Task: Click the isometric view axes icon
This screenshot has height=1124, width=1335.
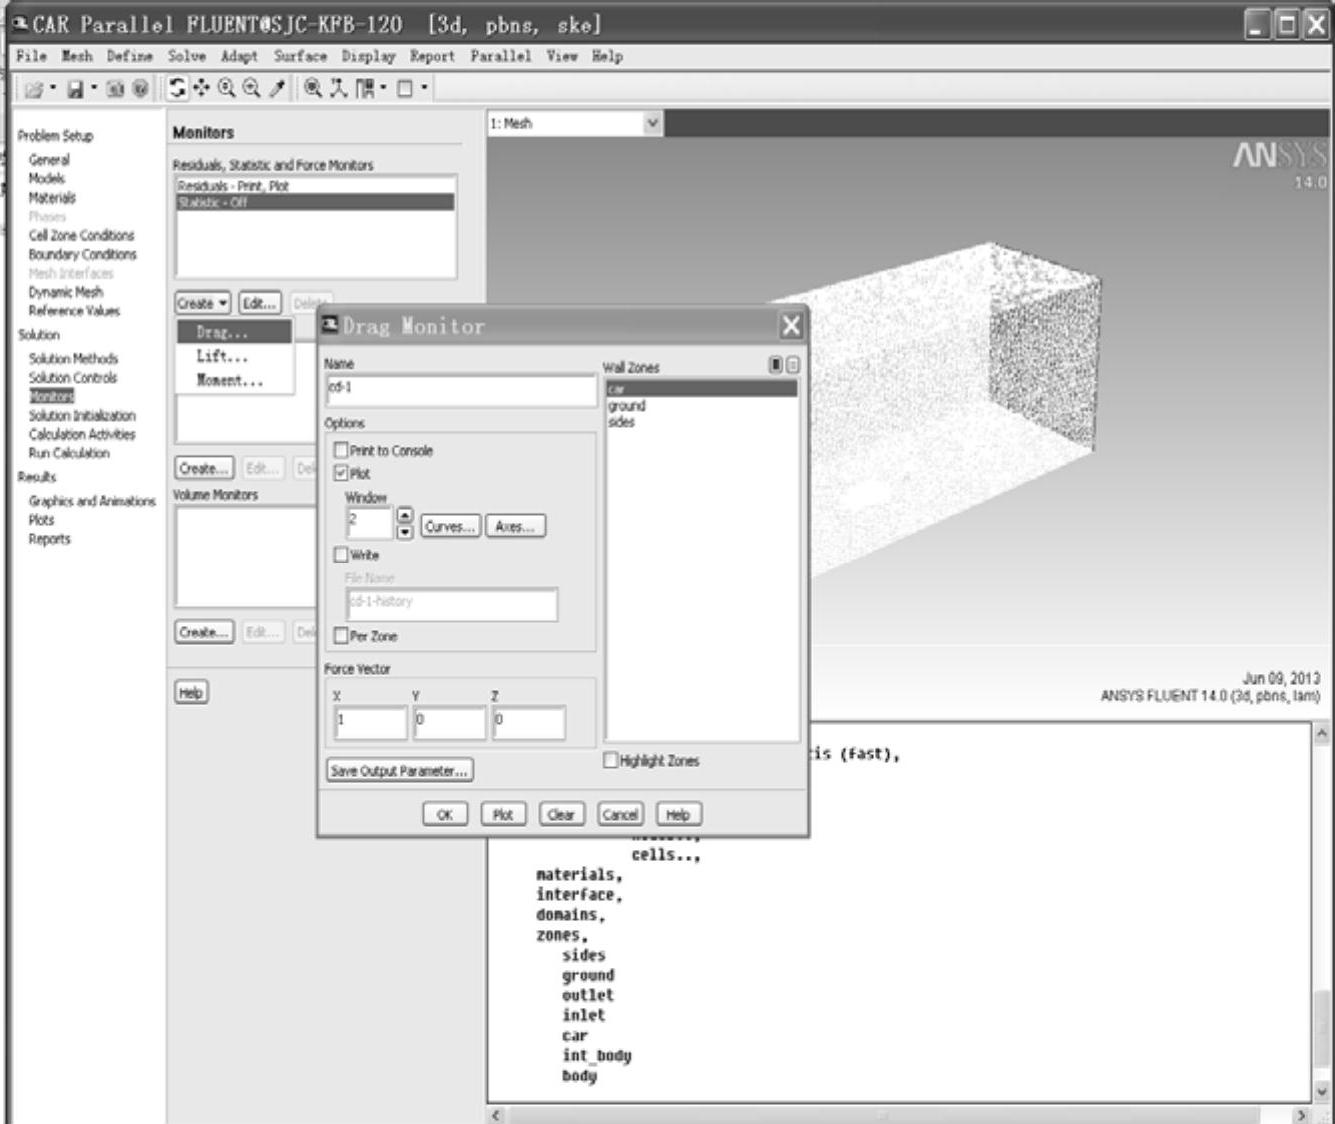Action: [339, 88]
